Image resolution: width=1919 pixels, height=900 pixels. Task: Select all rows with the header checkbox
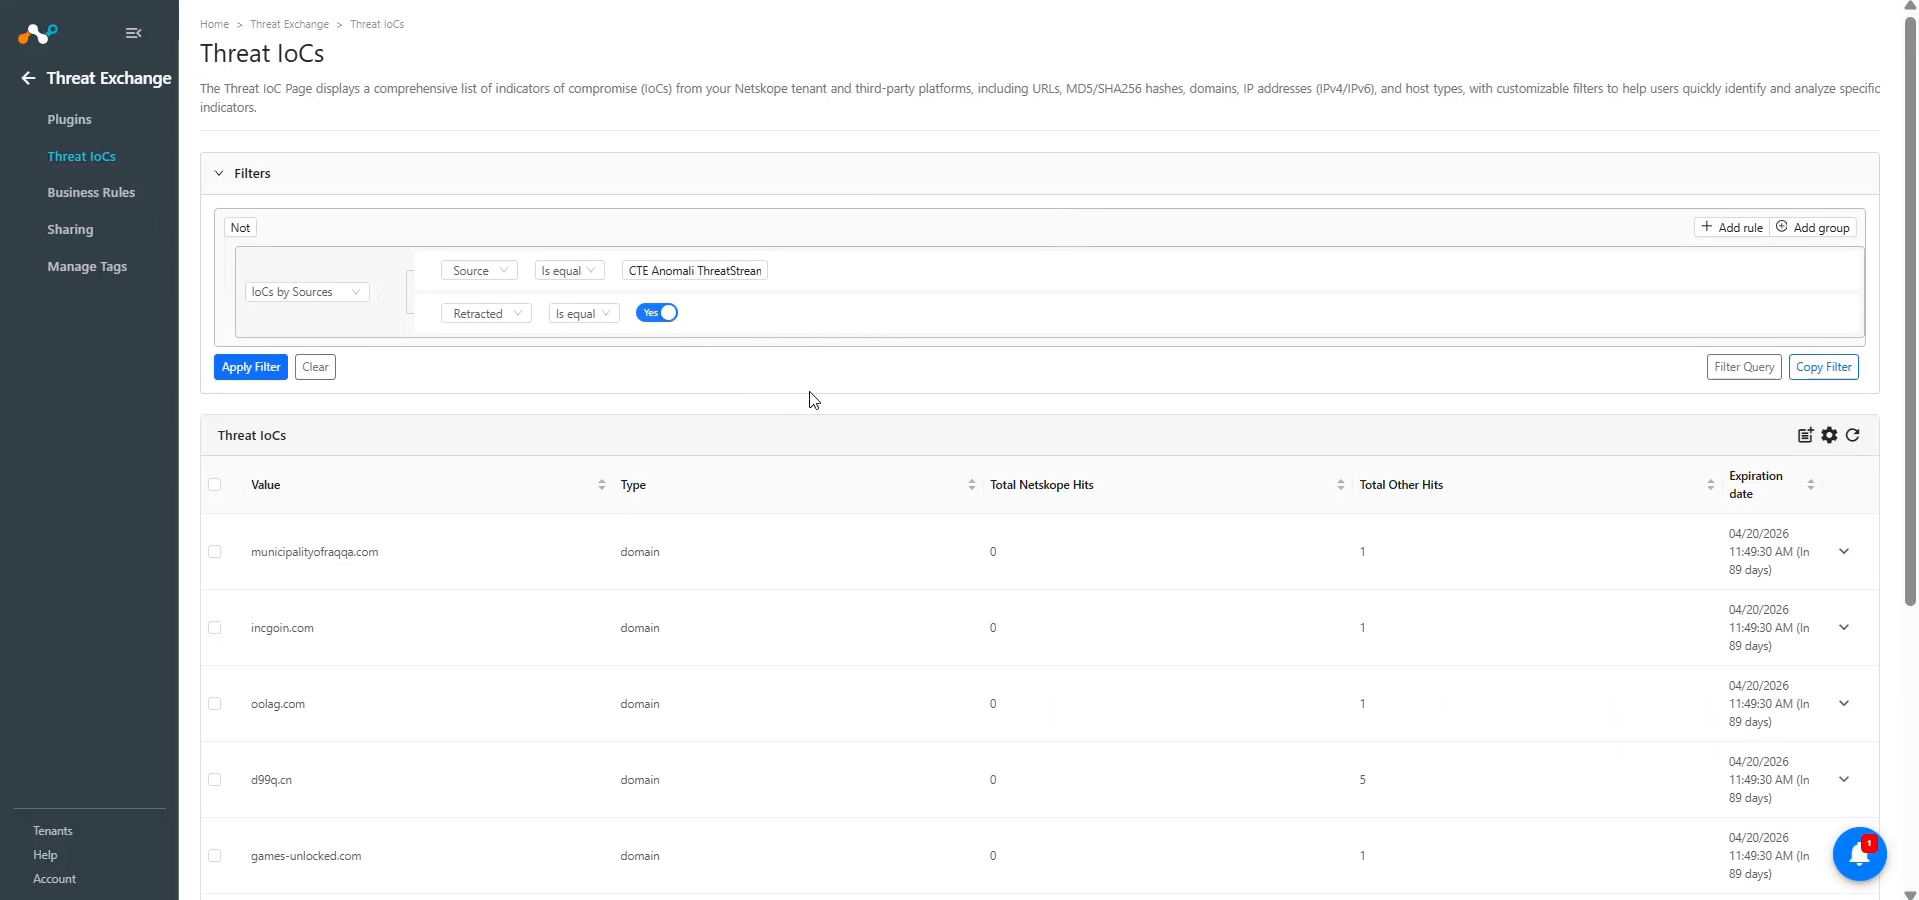(215, 485)
